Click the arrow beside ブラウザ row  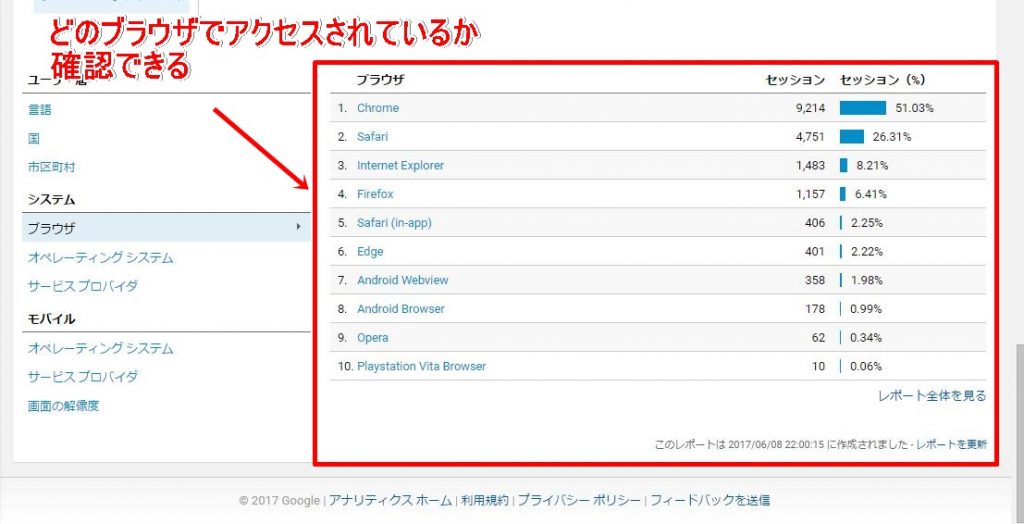click(x=298, y=227)
